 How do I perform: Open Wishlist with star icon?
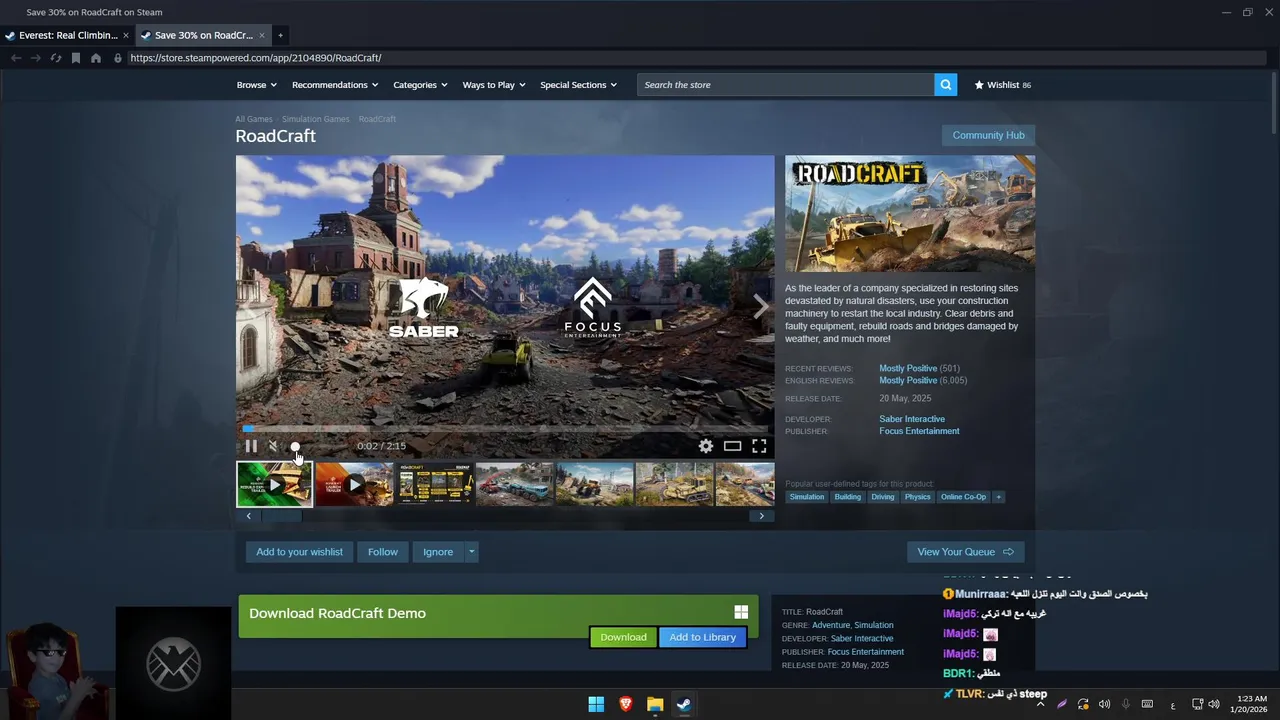coord(1002,85)
